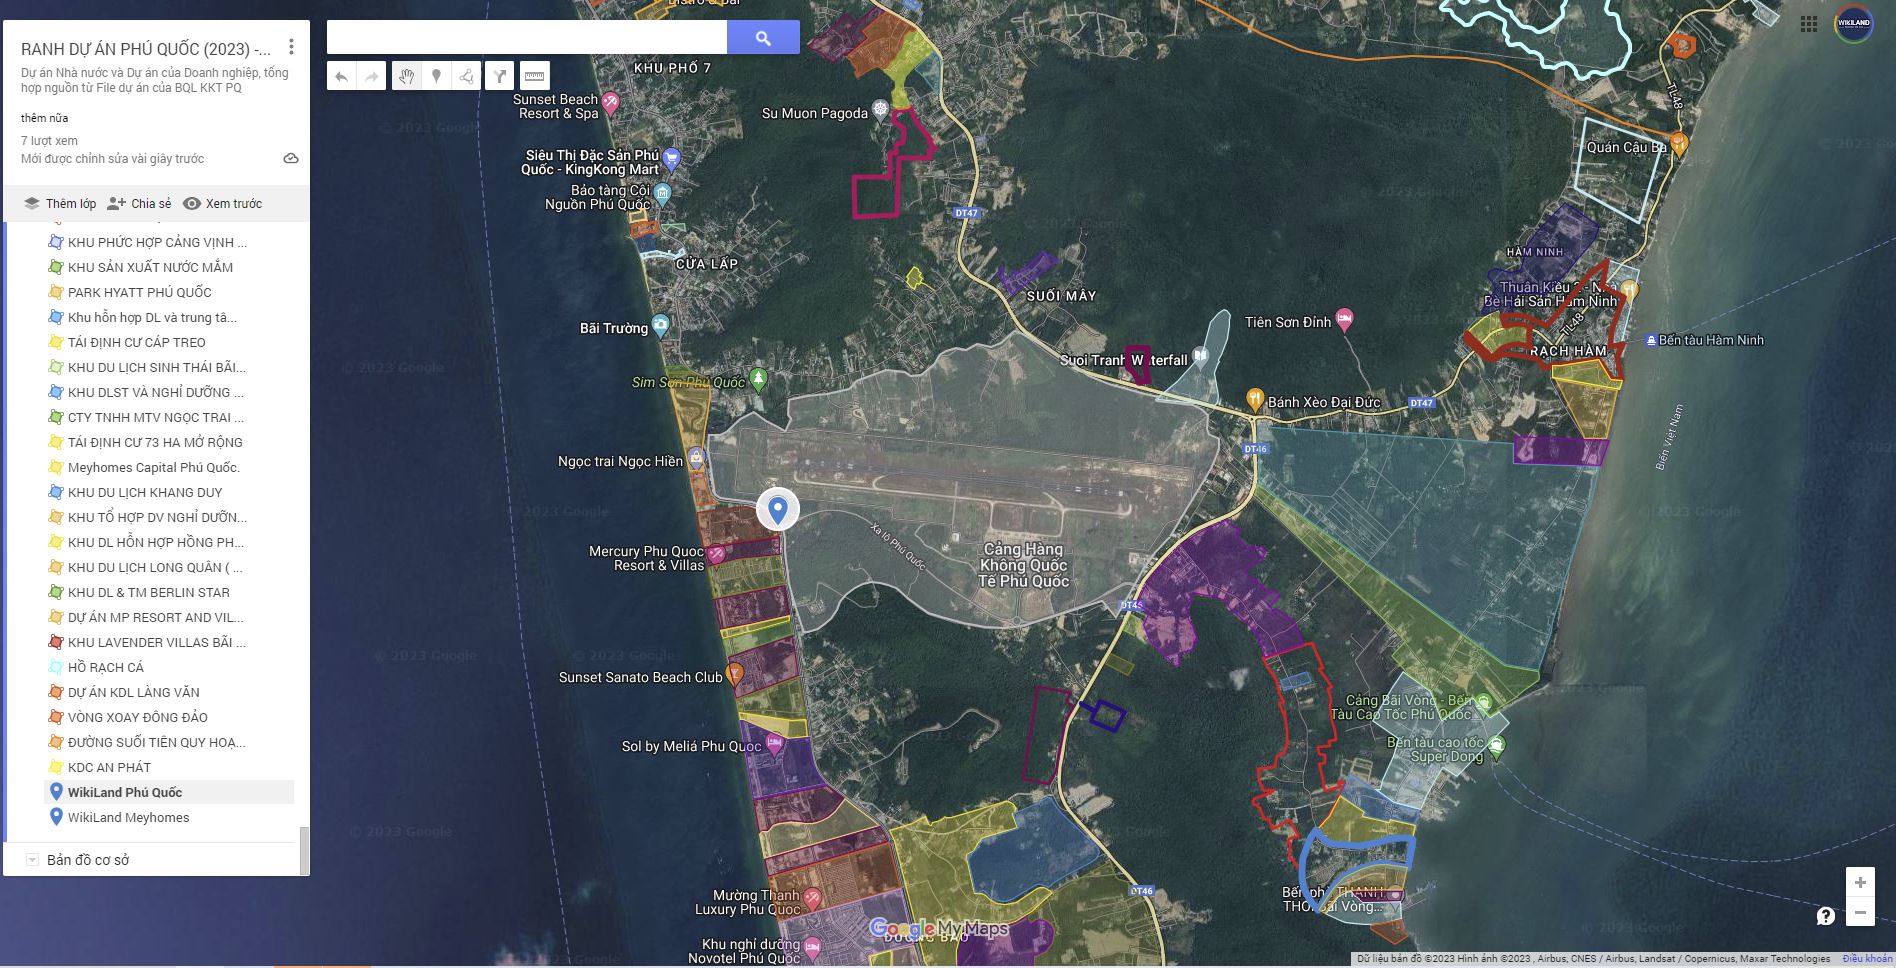Screen dimensions: 1896x968
Task: Click the redo arrow in toolbar
Action: pos(371,76)
